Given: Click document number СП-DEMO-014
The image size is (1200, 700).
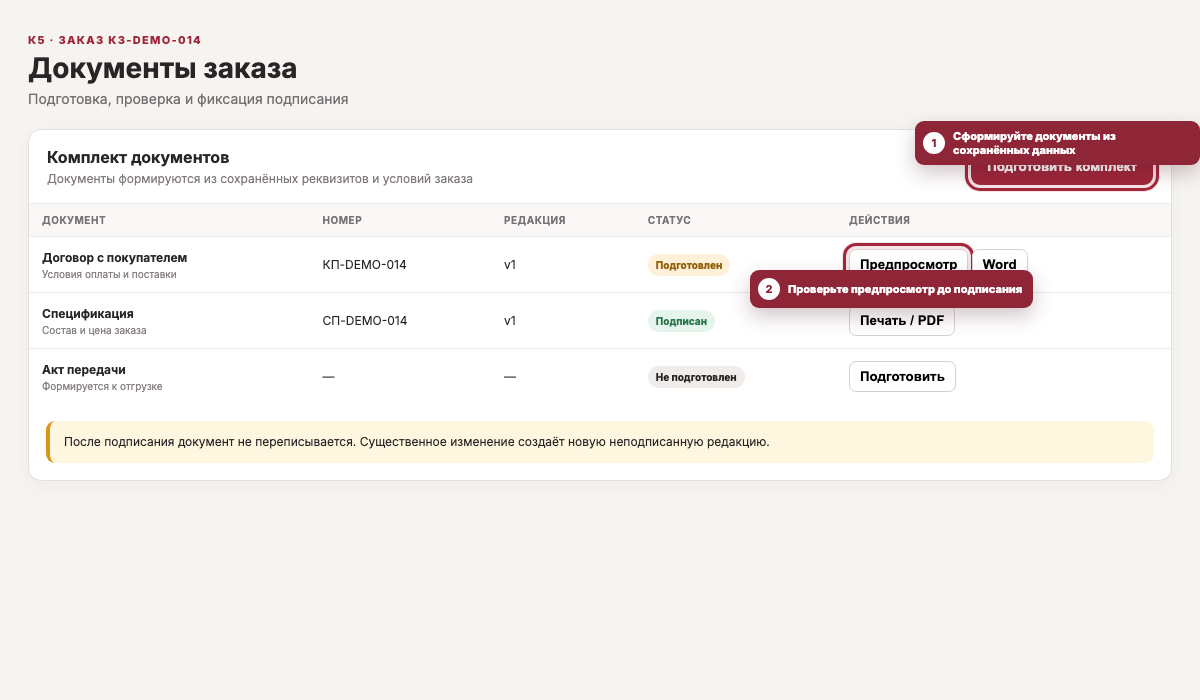Looking at the screenshot, I should pyautogui.click(x=365, y=321).
